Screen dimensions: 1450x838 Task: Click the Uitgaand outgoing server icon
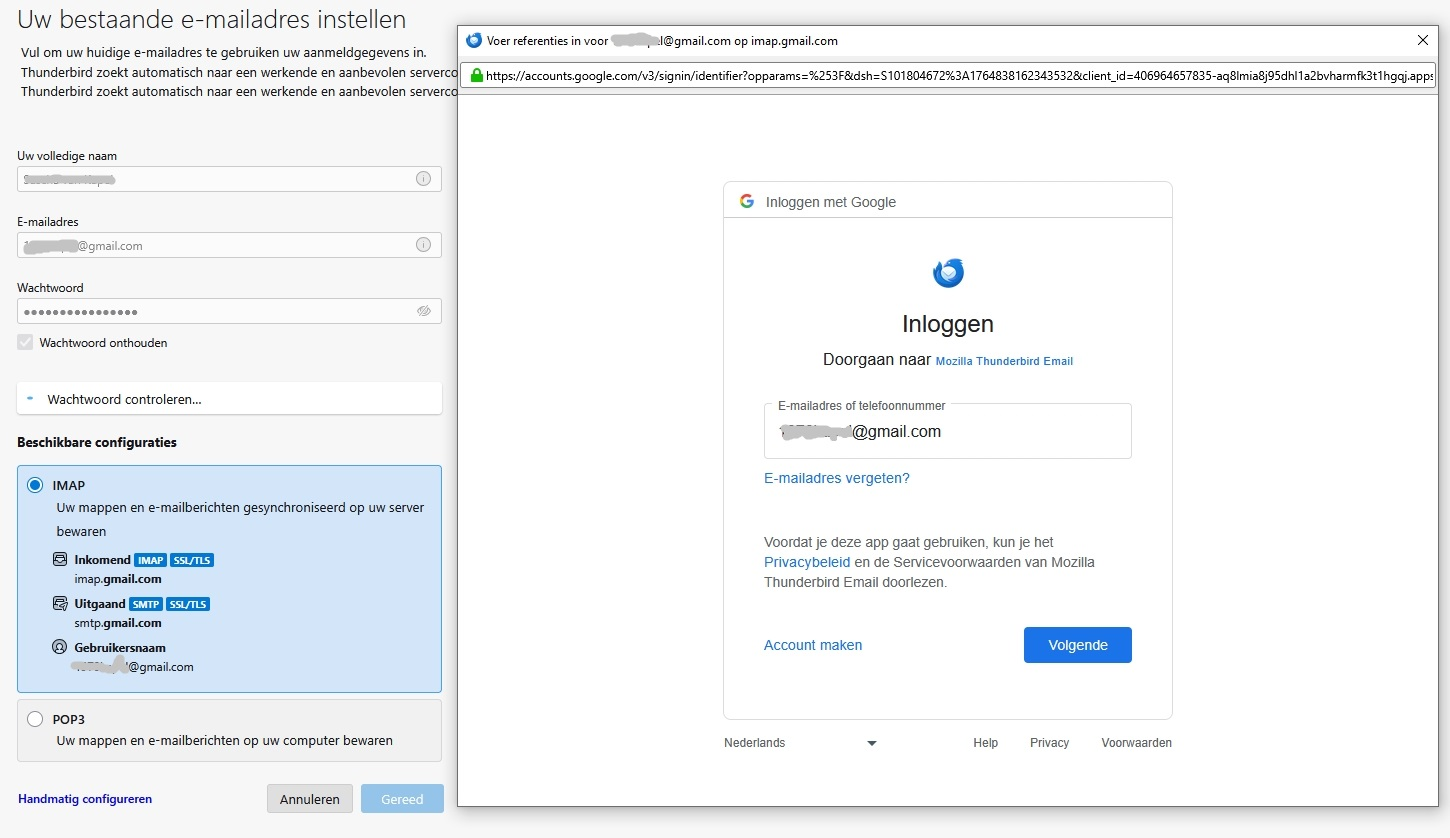[61, 604]
